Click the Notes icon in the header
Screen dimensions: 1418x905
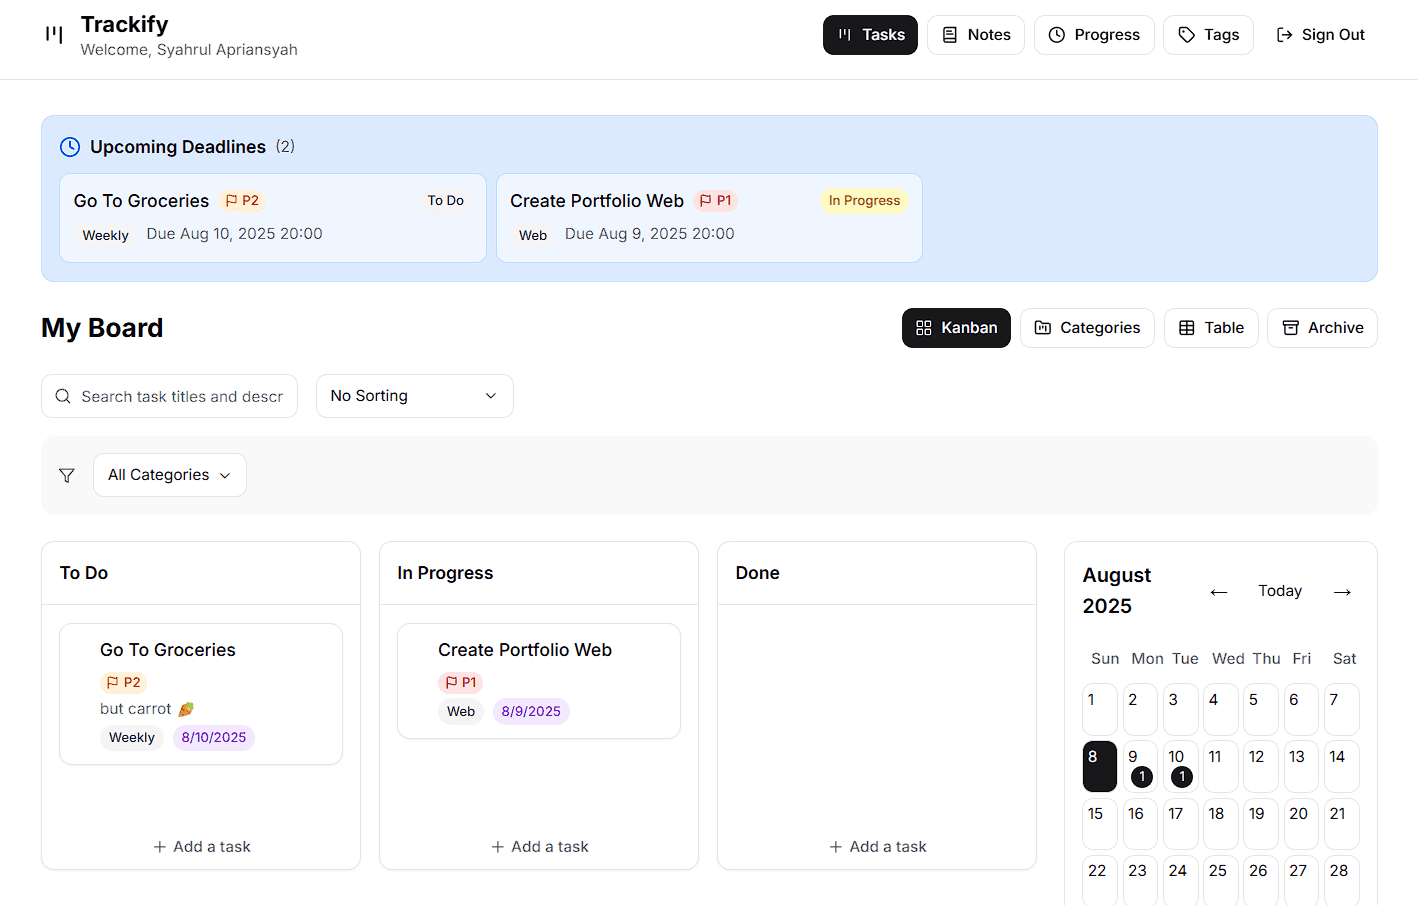[950, 34]
